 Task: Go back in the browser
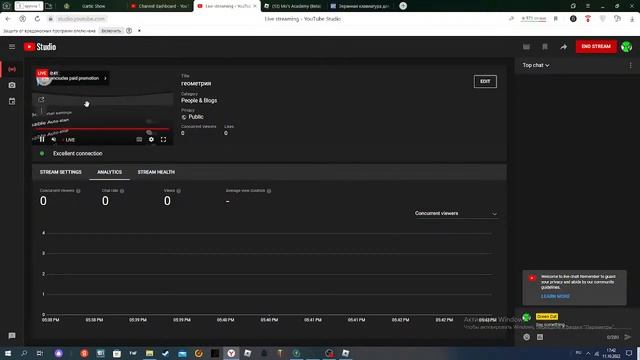click(x=8, y=19)
